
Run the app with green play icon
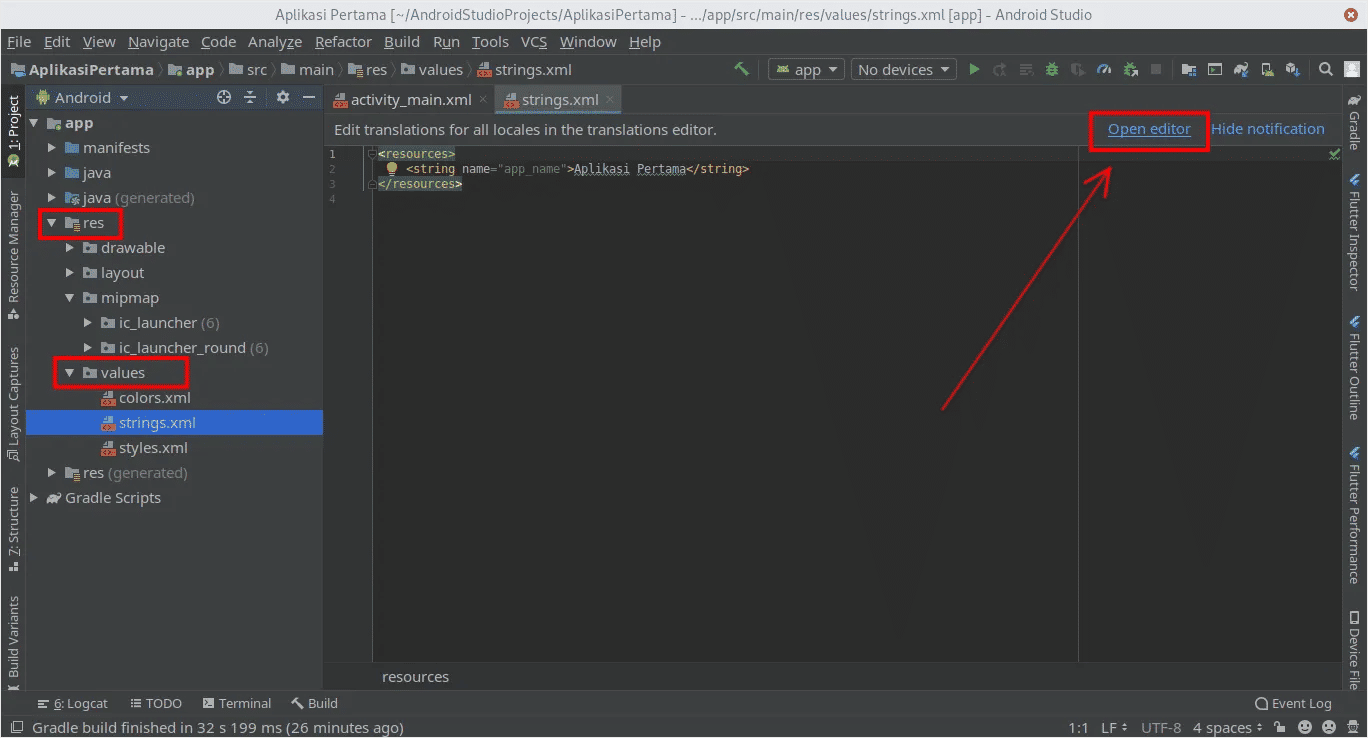click(x=974, y=69)
